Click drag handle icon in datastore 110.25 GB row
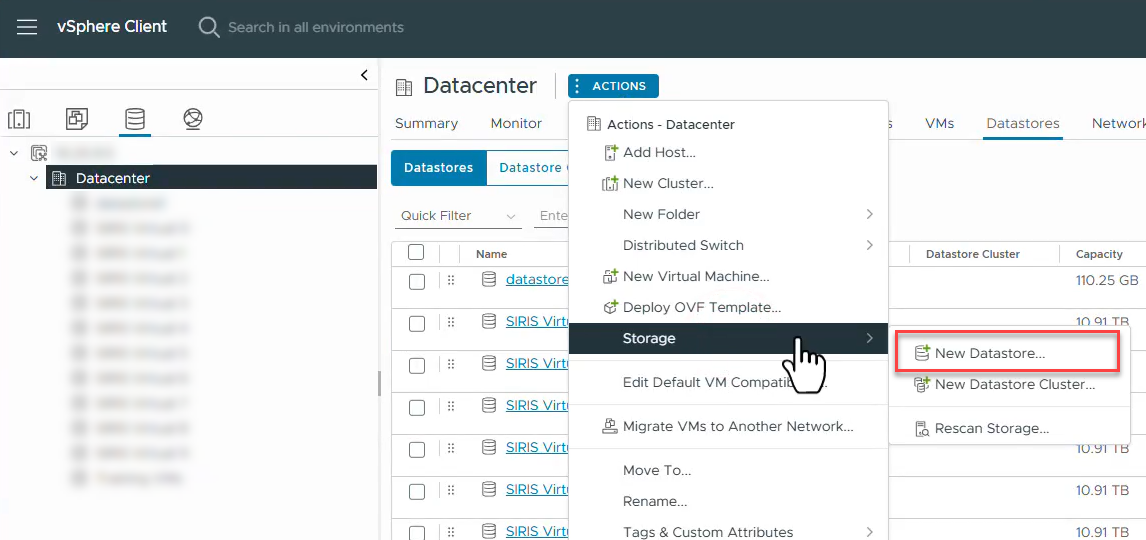The image size is (1146, 540). [x=451, y=280]
